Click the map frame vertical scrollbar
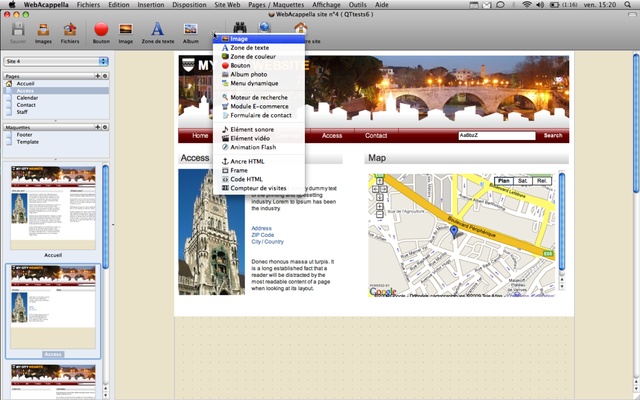This screenshot has width=640, height=400. (562, 231)
